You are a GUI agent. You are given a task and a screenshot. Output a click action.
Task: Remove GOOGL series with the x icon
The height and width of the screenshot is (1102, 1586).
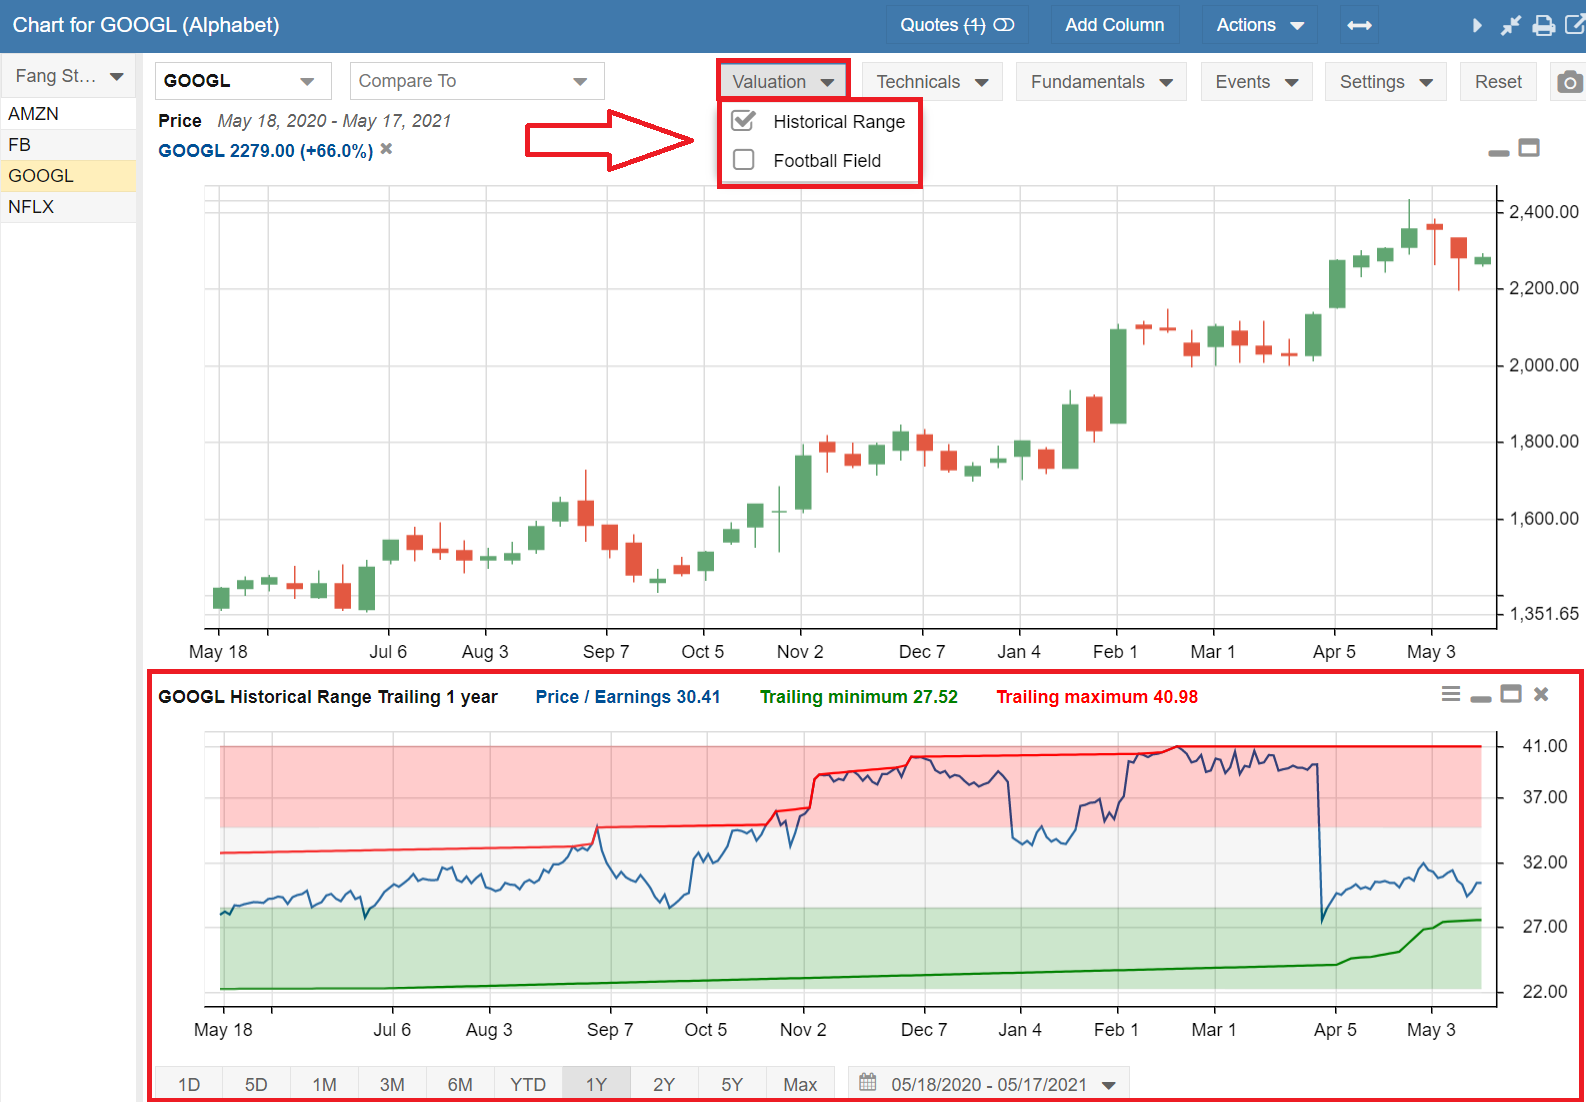pyautogui.click(x=386, y=149)
